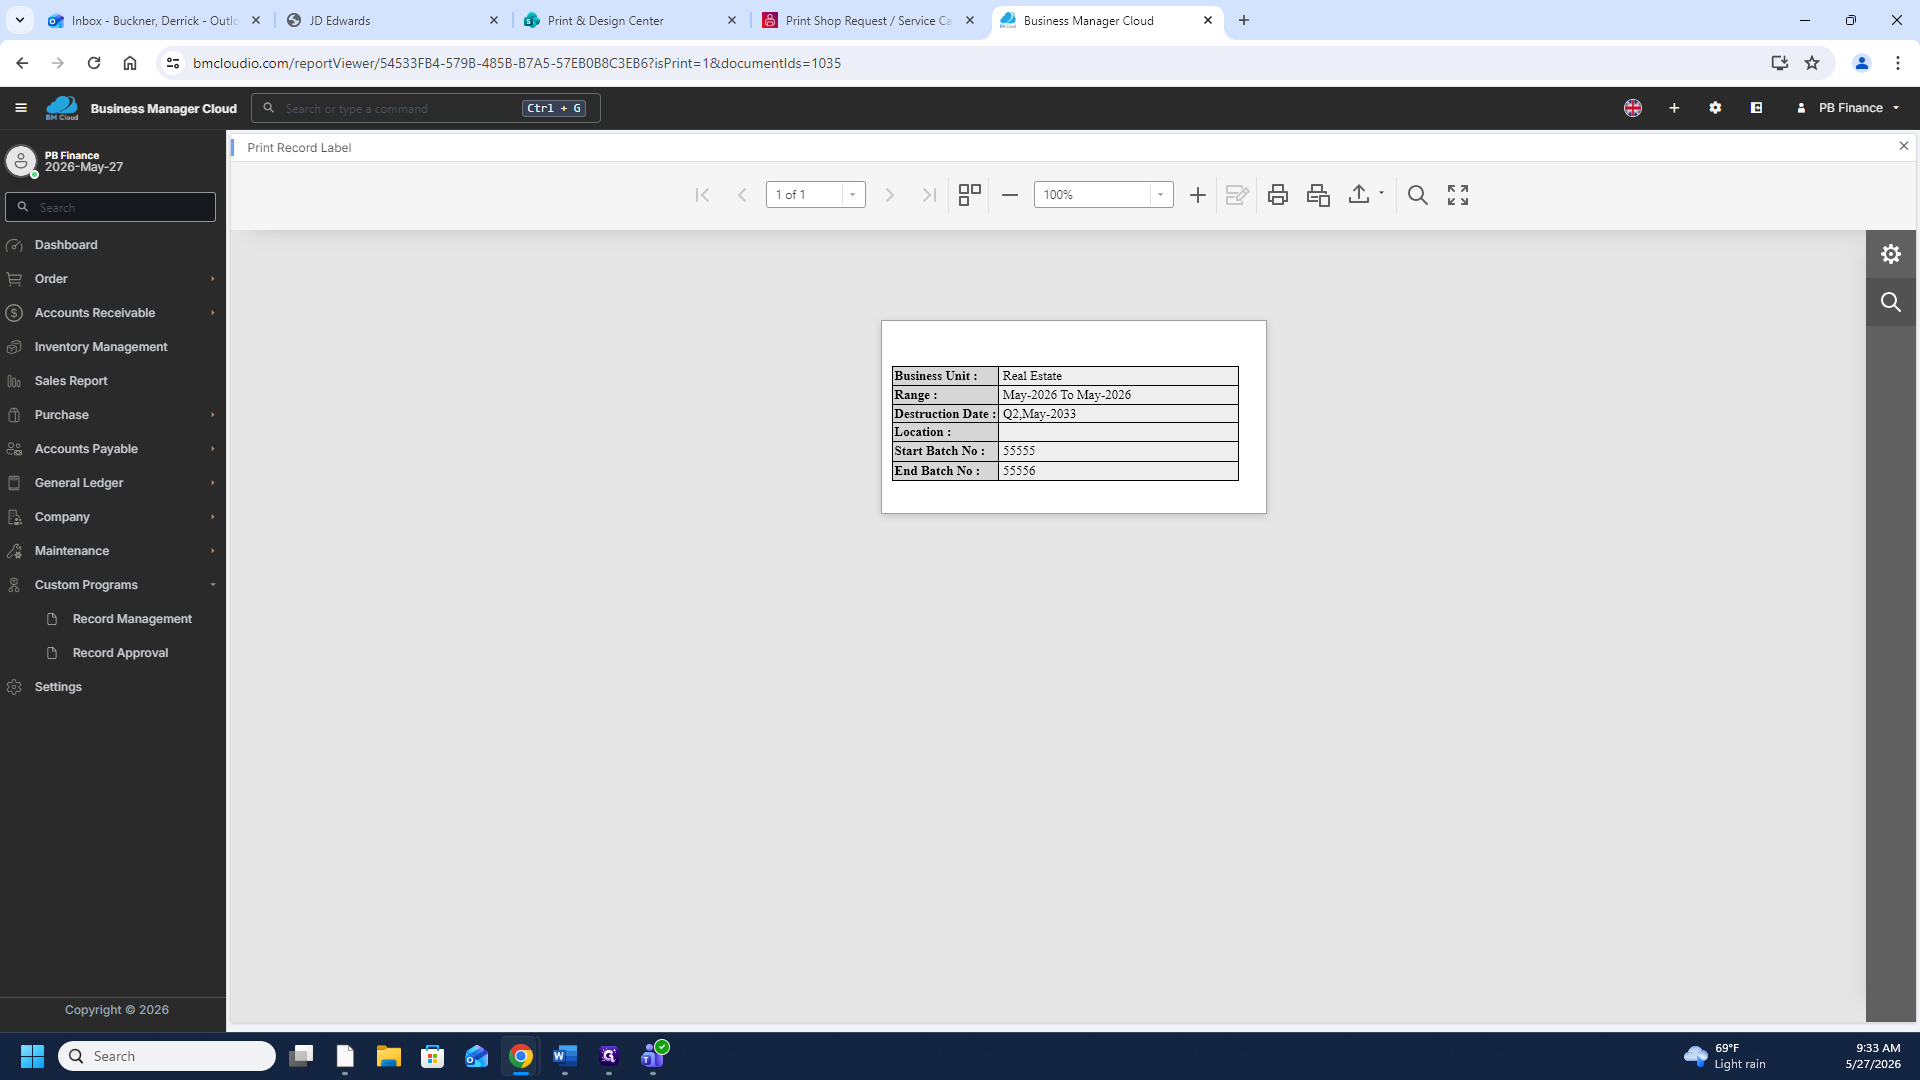
Task: Expand Accounts Receivable menu
Action: pyautogui.click(x=112, y=313)
